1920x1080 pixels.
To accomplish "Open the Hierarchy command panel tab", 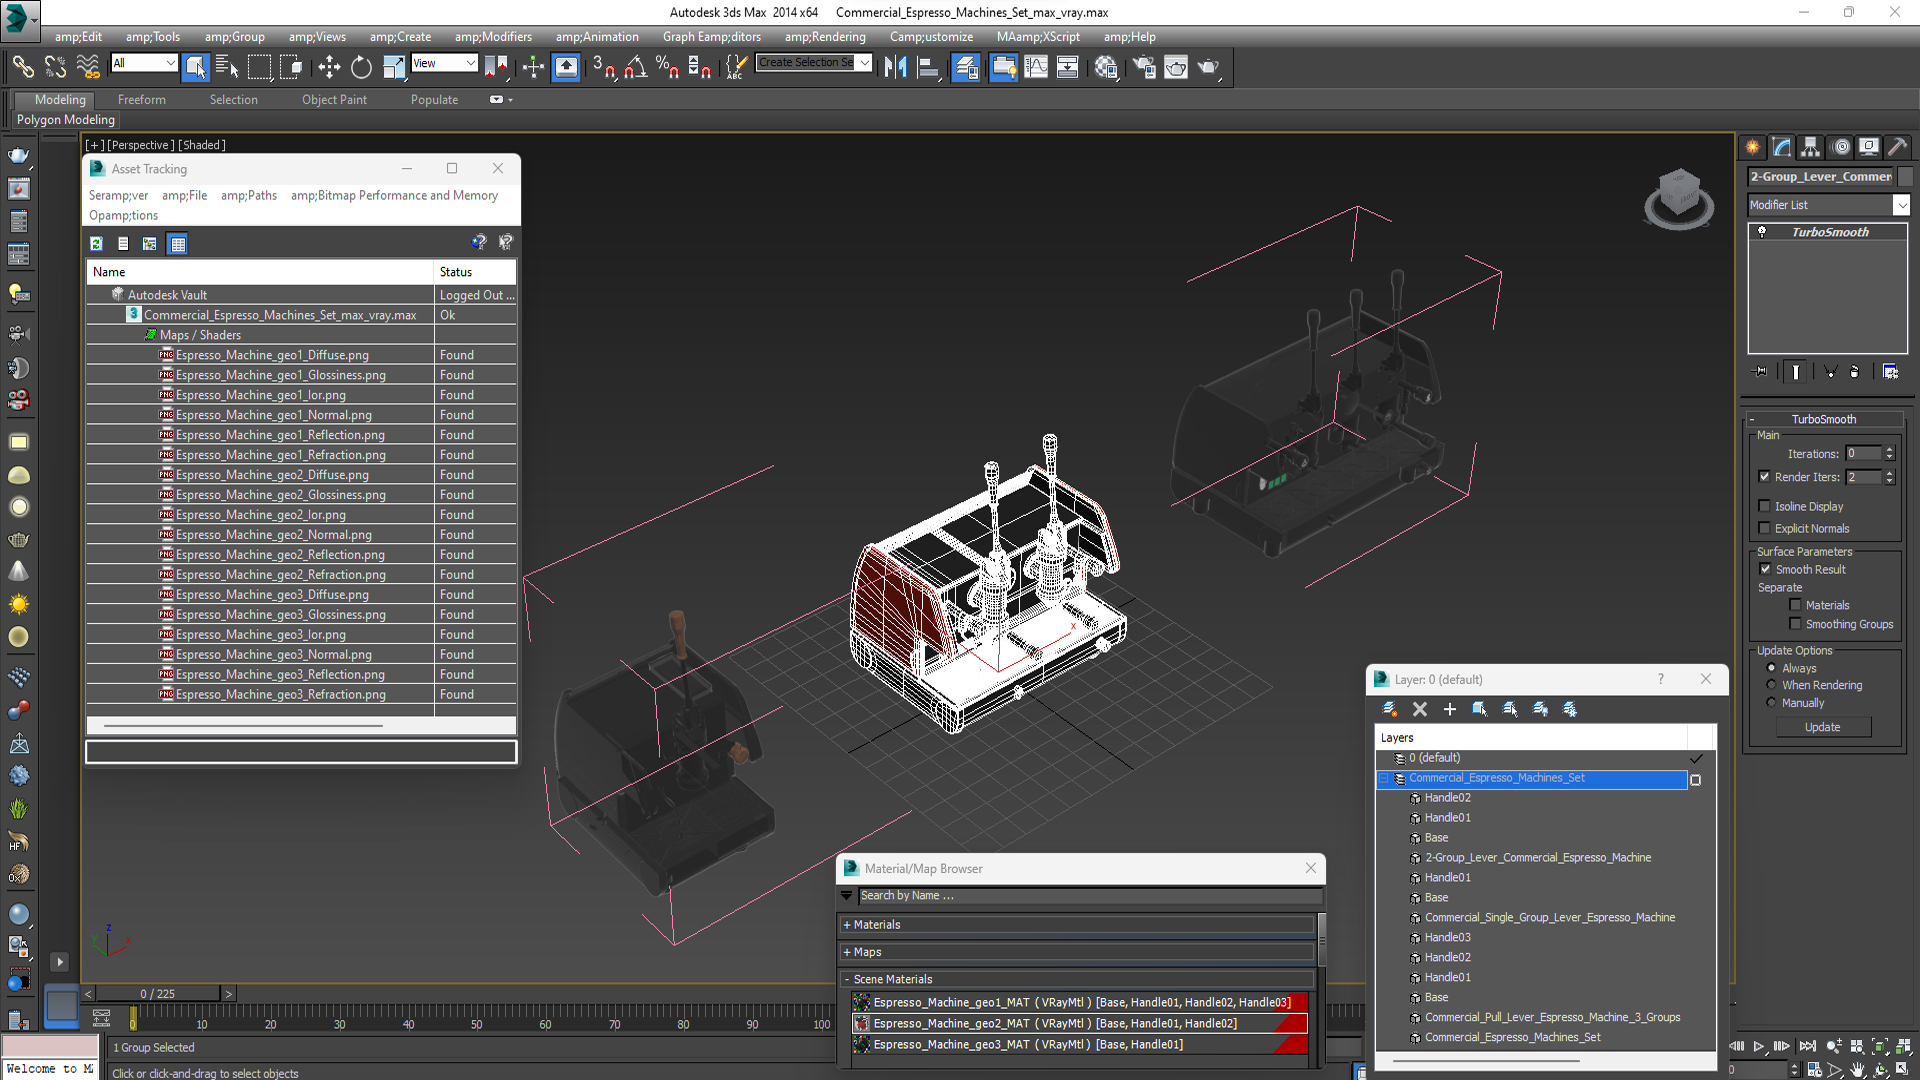I will (x=1811, y=147).
